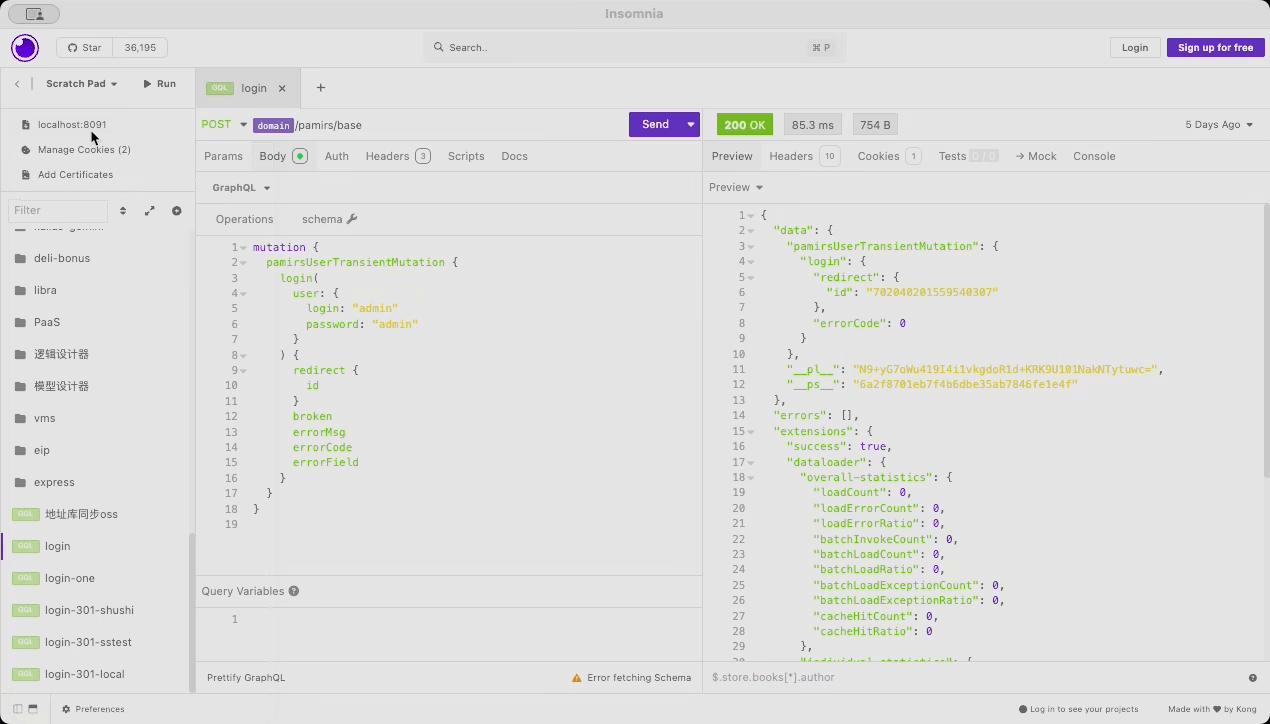Viewport: 1270px width, 724px height.
Task: Toggle the sidebar panel layout icon
Action: tap(18, 709)
